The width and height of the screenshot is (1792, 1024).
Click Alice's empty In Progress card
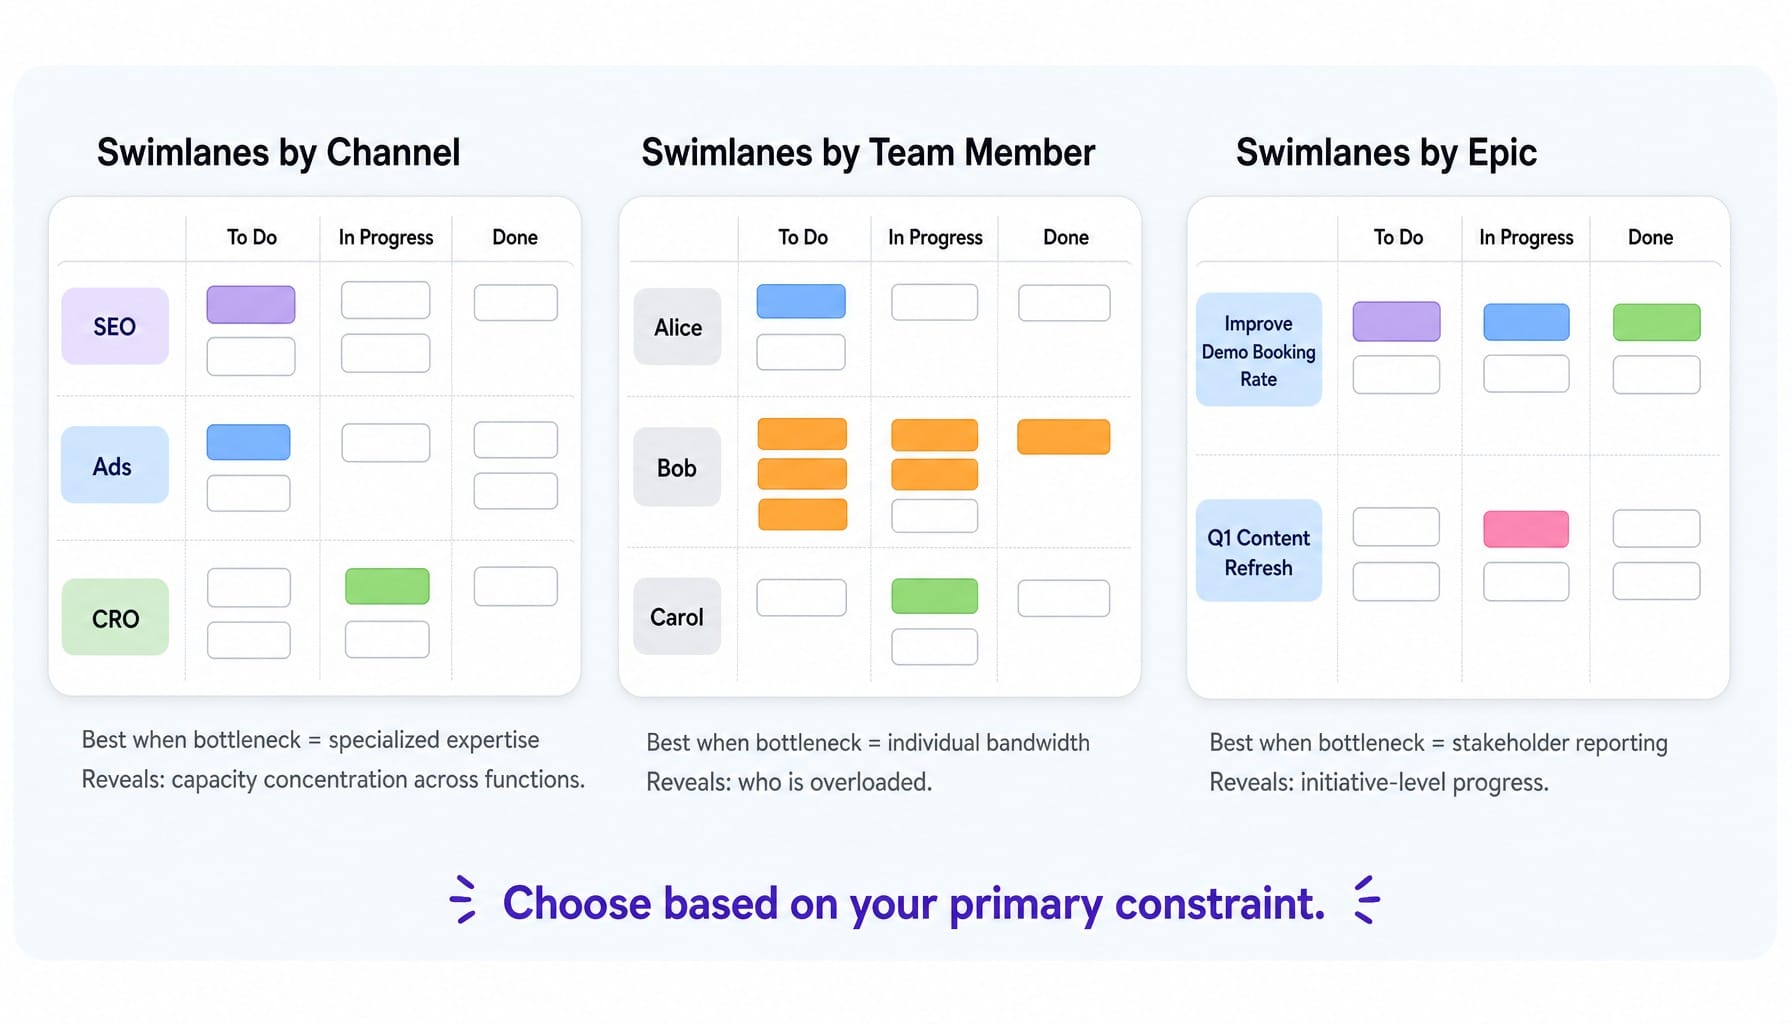[x=935, y=302]
